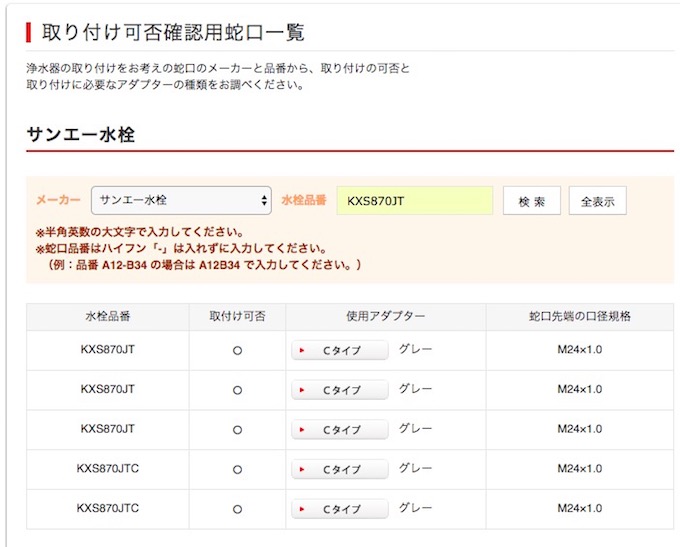Select the 水栓品番 column header
680x547 pixels.
108,316
